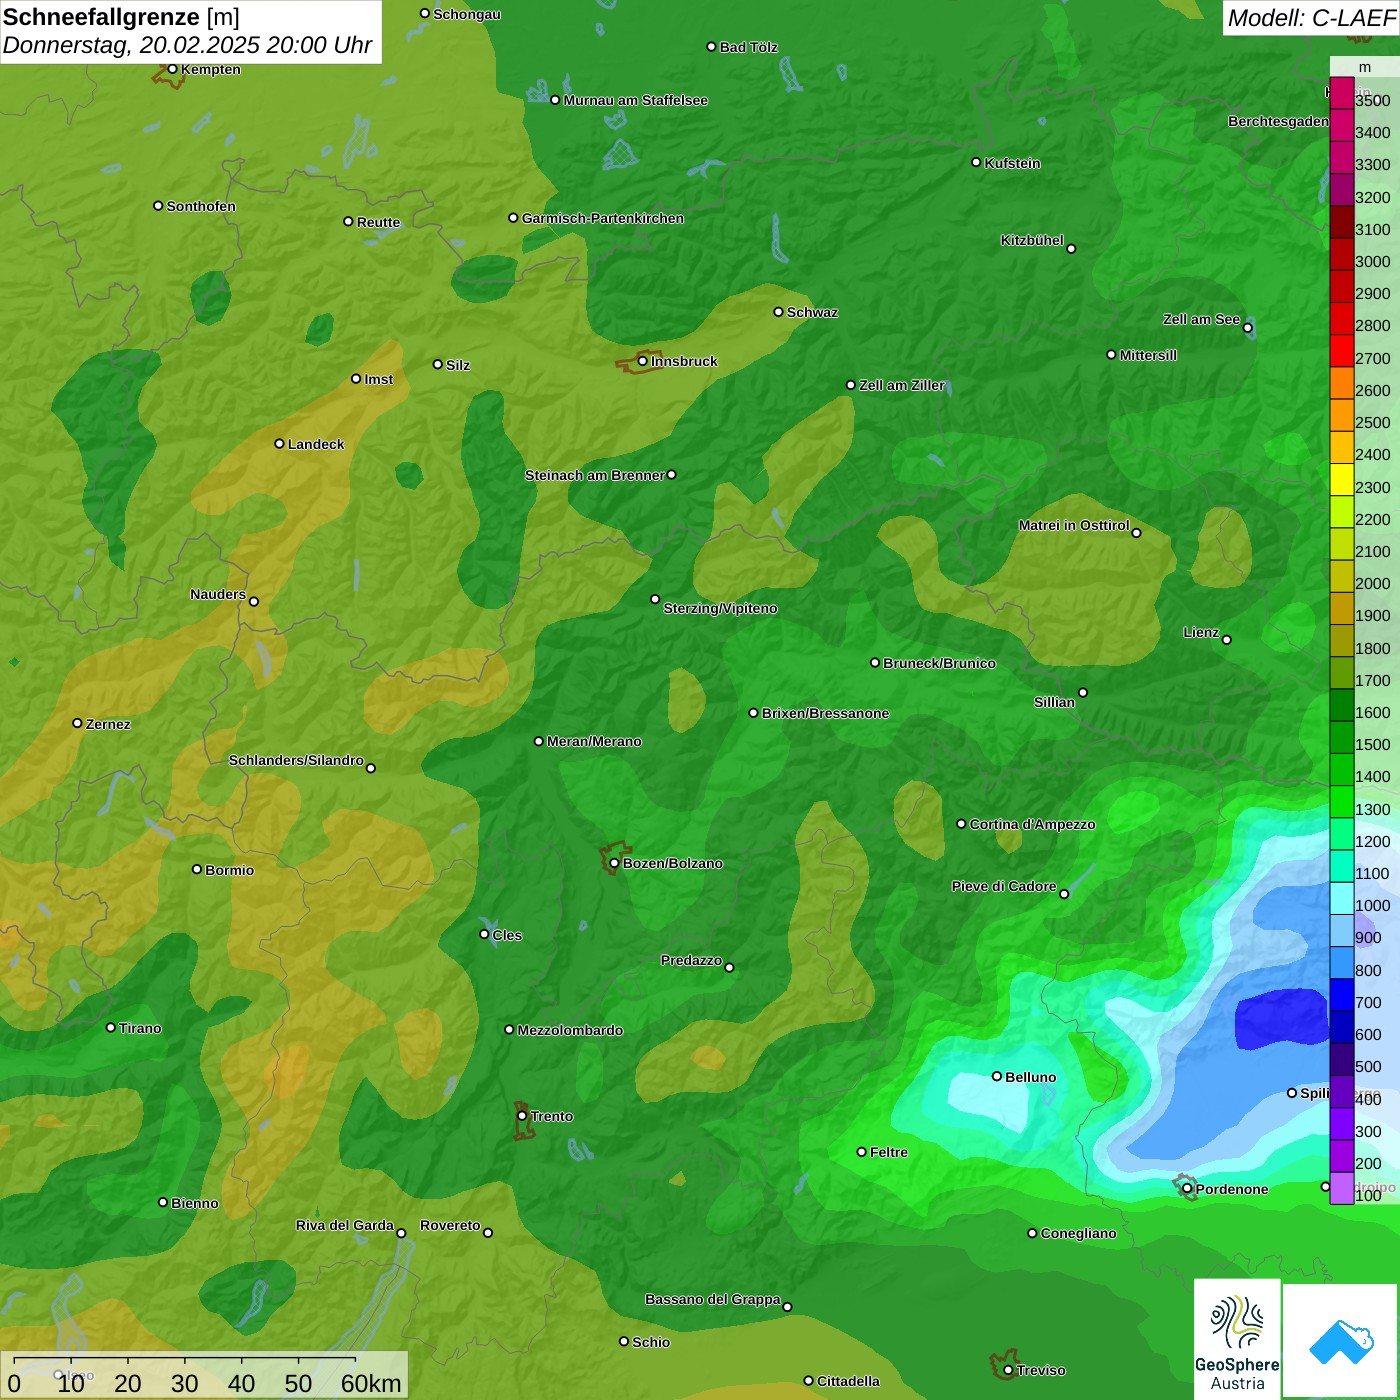The height and width of the screenshot is (1400, 1400).
Task: Click the Cortina d'Ampezzo marker dot
Action: (x=961, y=824)
